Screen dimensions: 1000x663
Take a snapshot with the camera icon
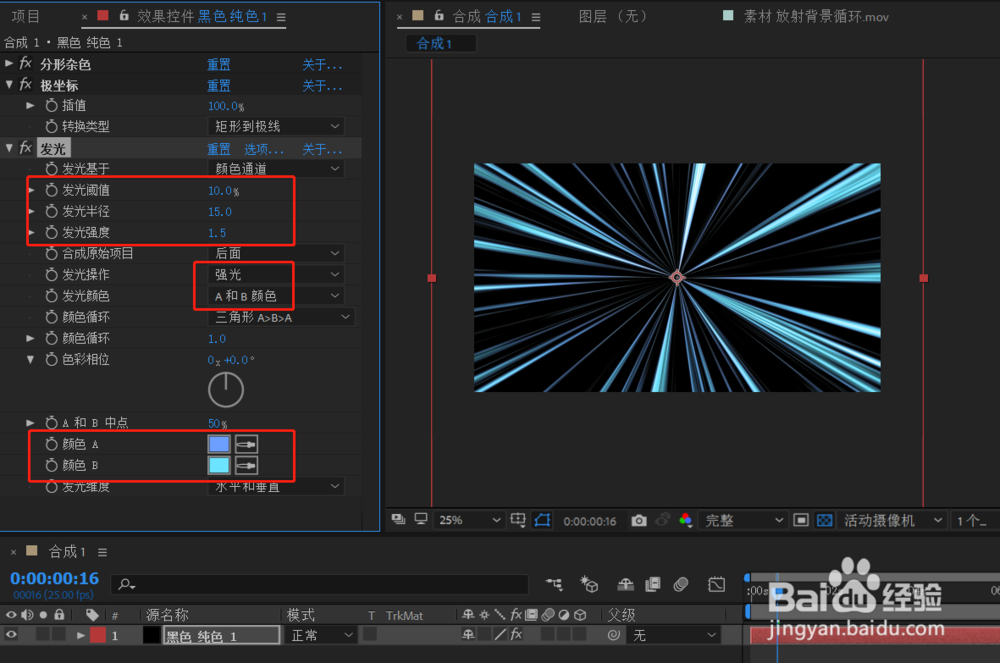(x=638, y=521)
